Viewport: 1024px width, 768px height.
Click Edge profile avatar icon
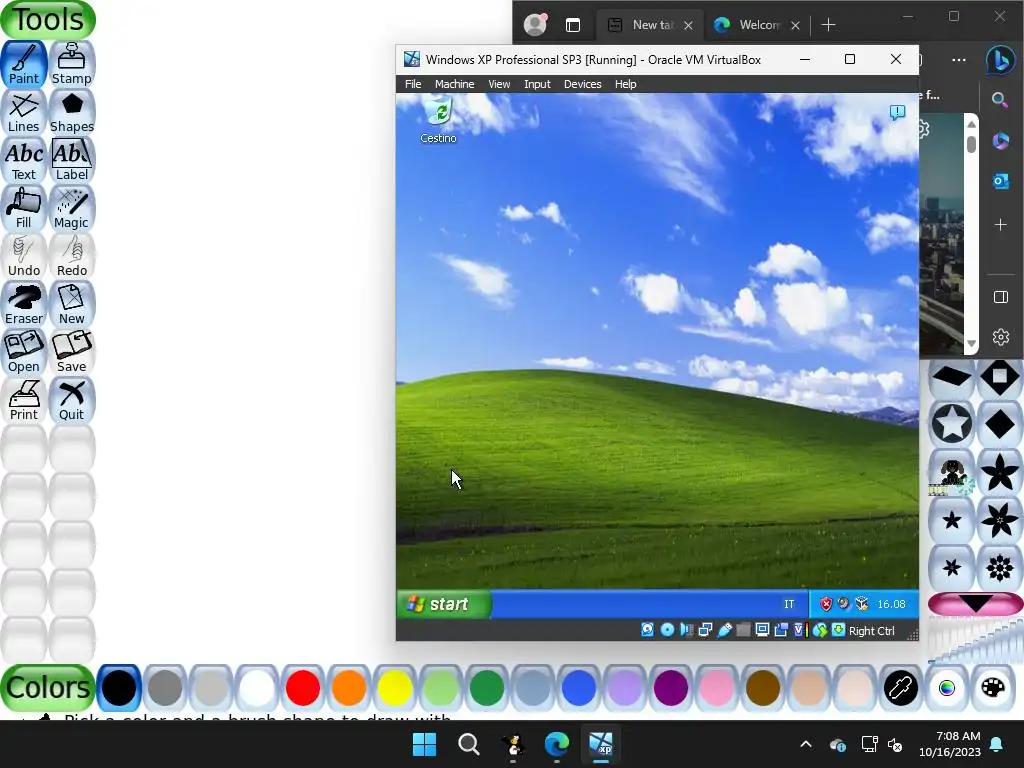coord(536,25)
